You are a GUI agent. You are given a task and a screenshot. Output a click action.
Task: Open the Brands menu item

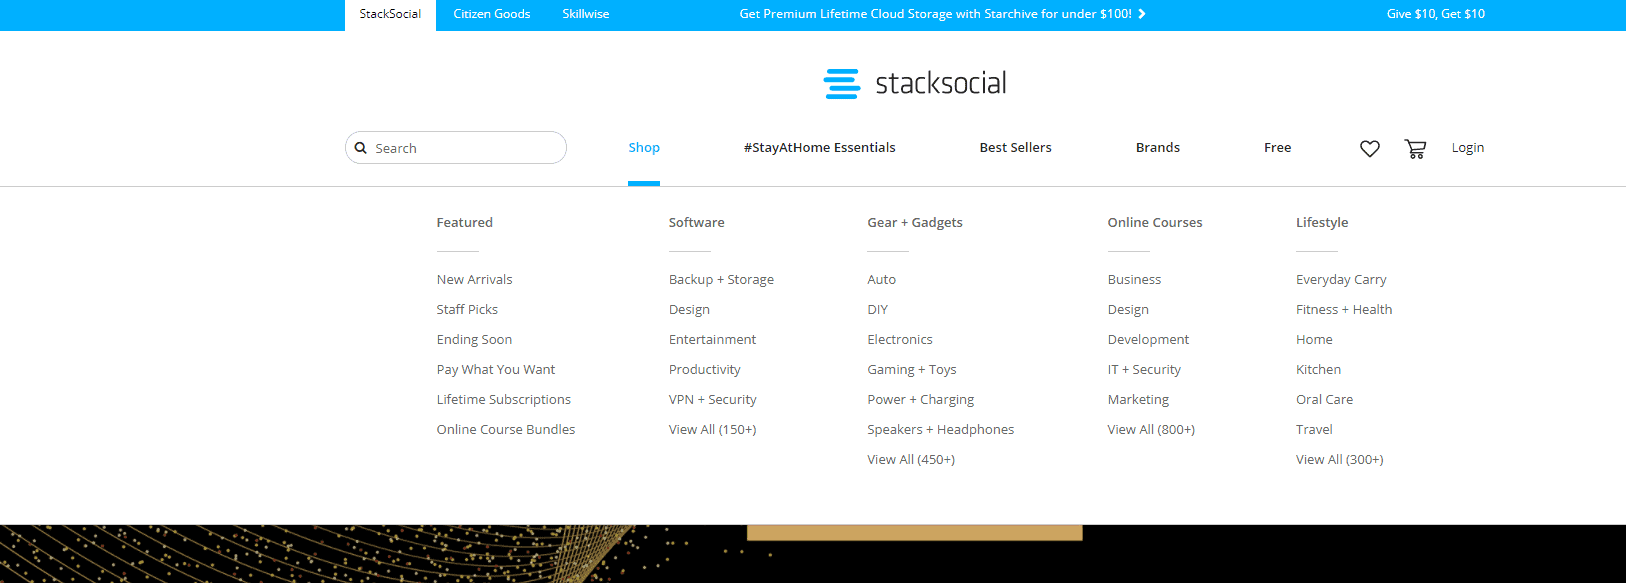click(x=1158, y=147)
